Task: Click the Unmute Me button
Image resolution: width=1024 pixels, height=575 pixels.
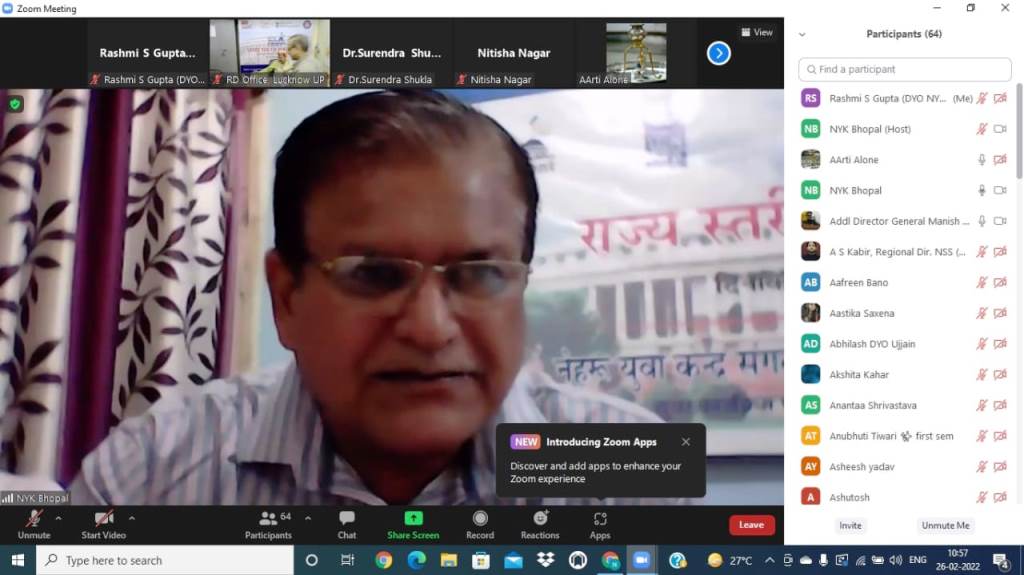Action: [945, 525]
